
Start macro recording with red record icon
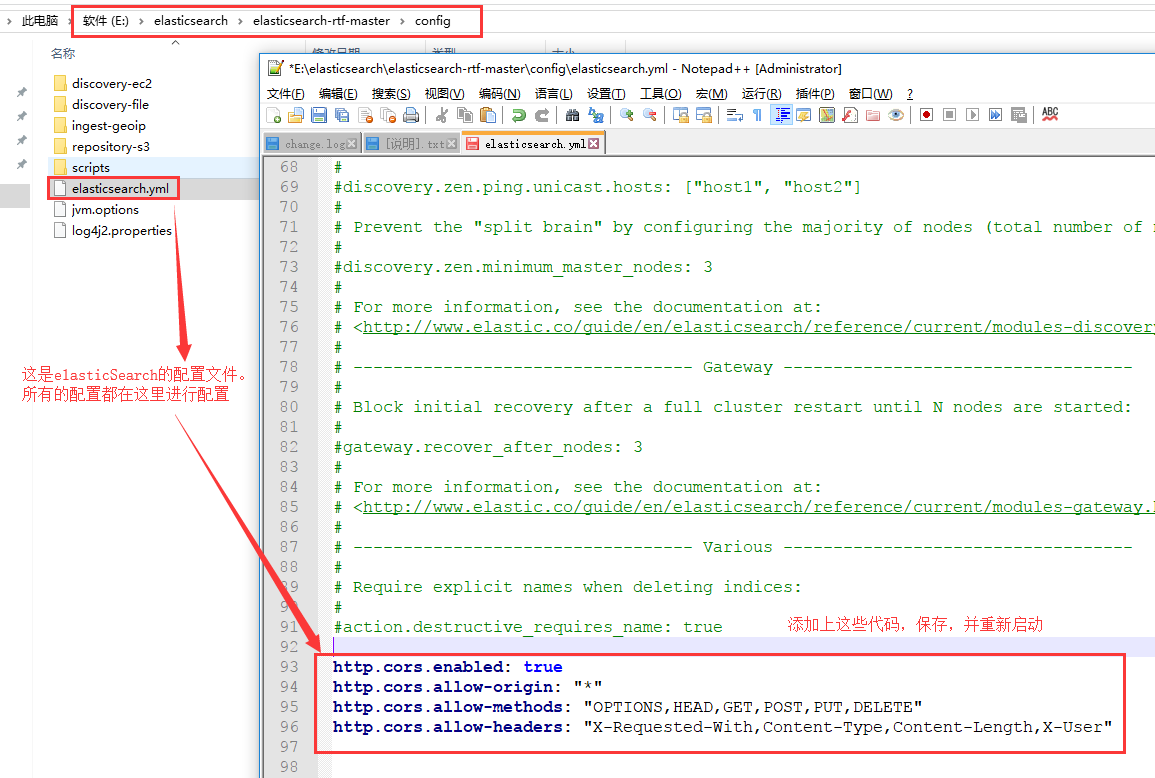926,115
